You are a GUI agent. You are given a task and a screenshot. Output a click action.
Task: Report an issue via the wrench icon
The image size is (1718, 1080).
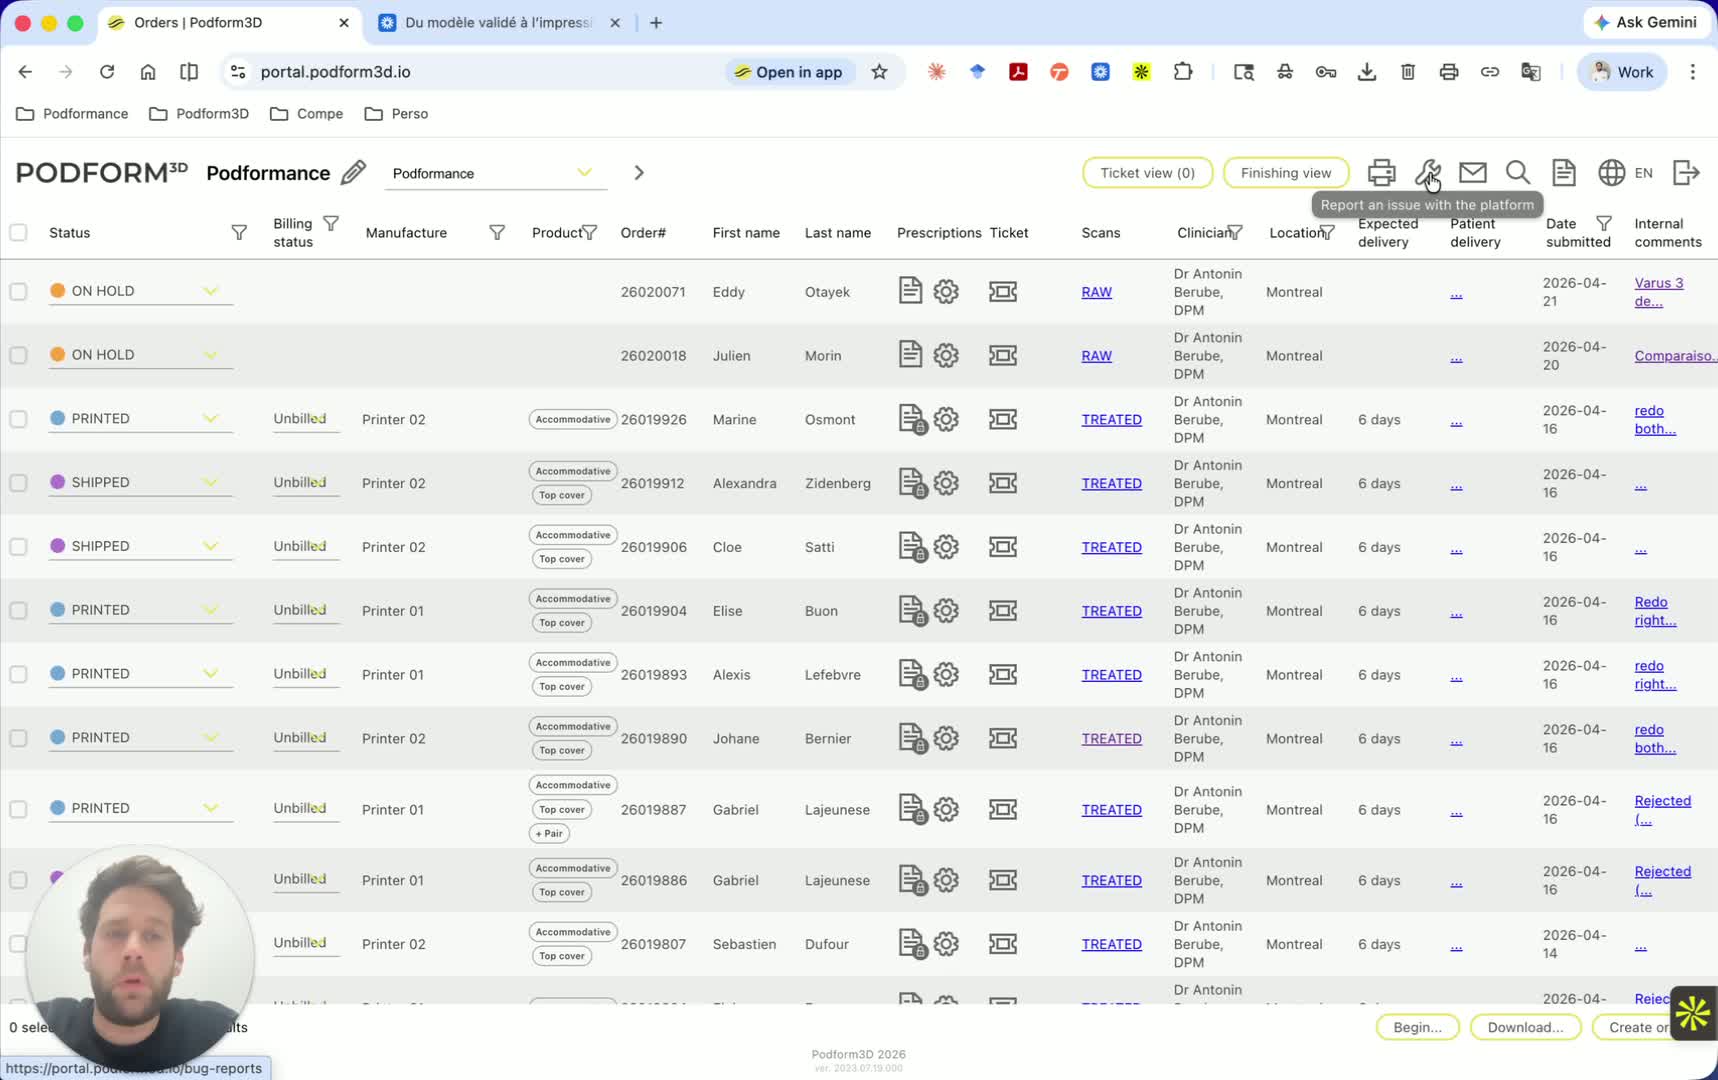(x=1427, y=173)
